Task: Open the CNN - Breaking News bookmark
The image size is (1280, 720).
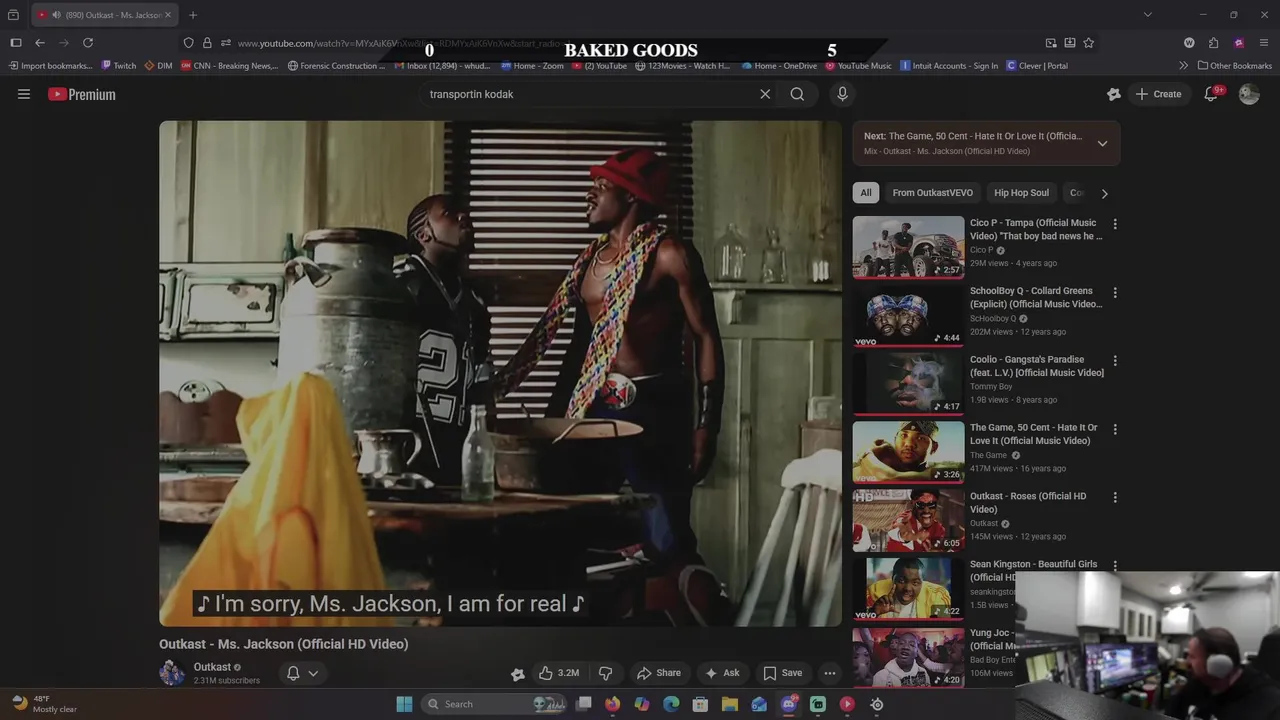Action: point(230,66)
